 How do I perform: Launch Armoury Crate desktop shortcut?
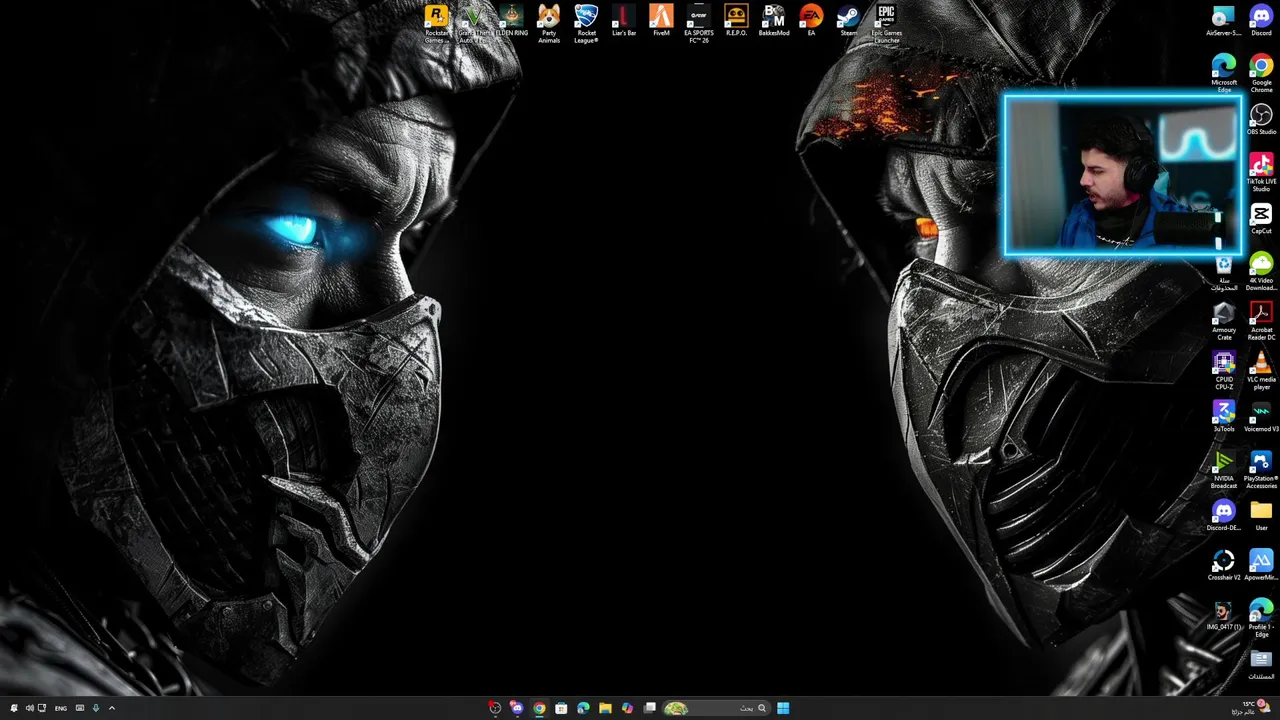1224,321
